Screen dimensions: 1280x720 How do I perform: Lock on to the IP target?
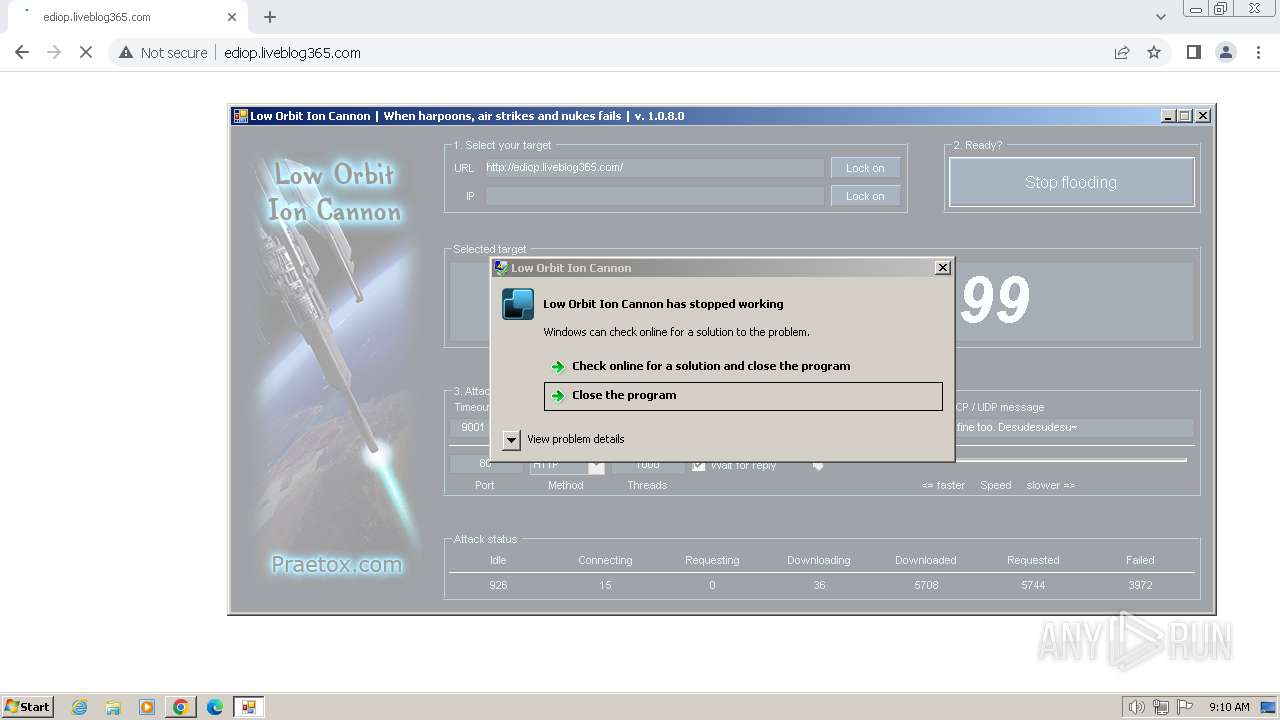click(x=865, y=196)
